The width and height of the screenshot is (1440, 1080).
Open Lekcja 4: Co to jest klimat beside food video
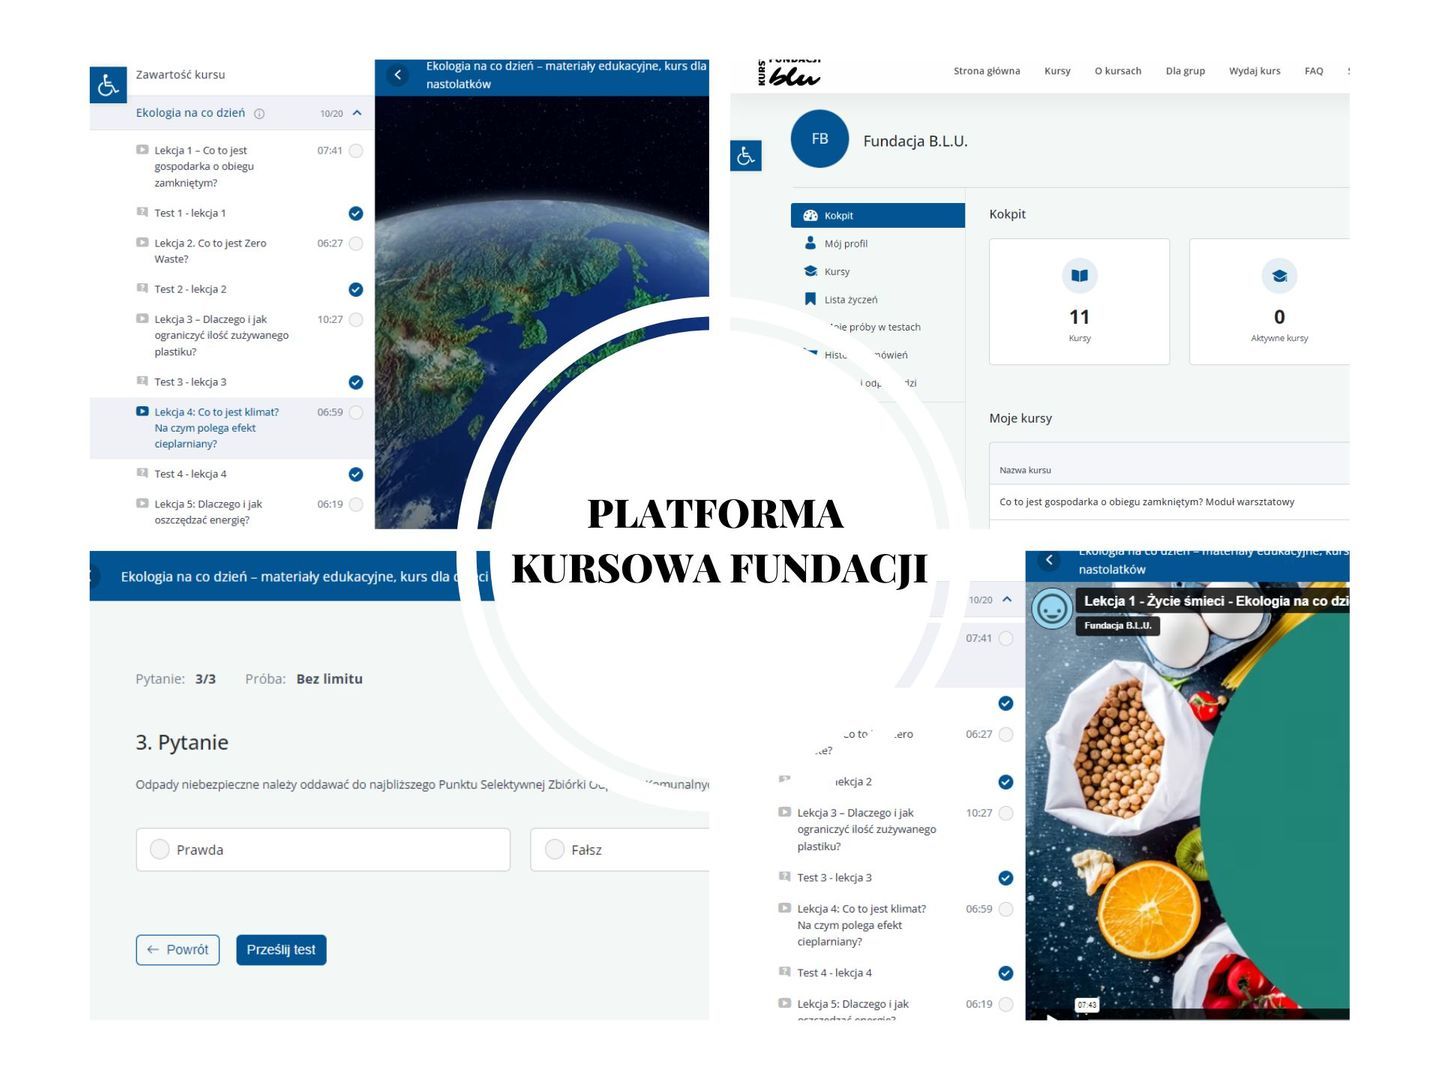(x=861, y=925)
